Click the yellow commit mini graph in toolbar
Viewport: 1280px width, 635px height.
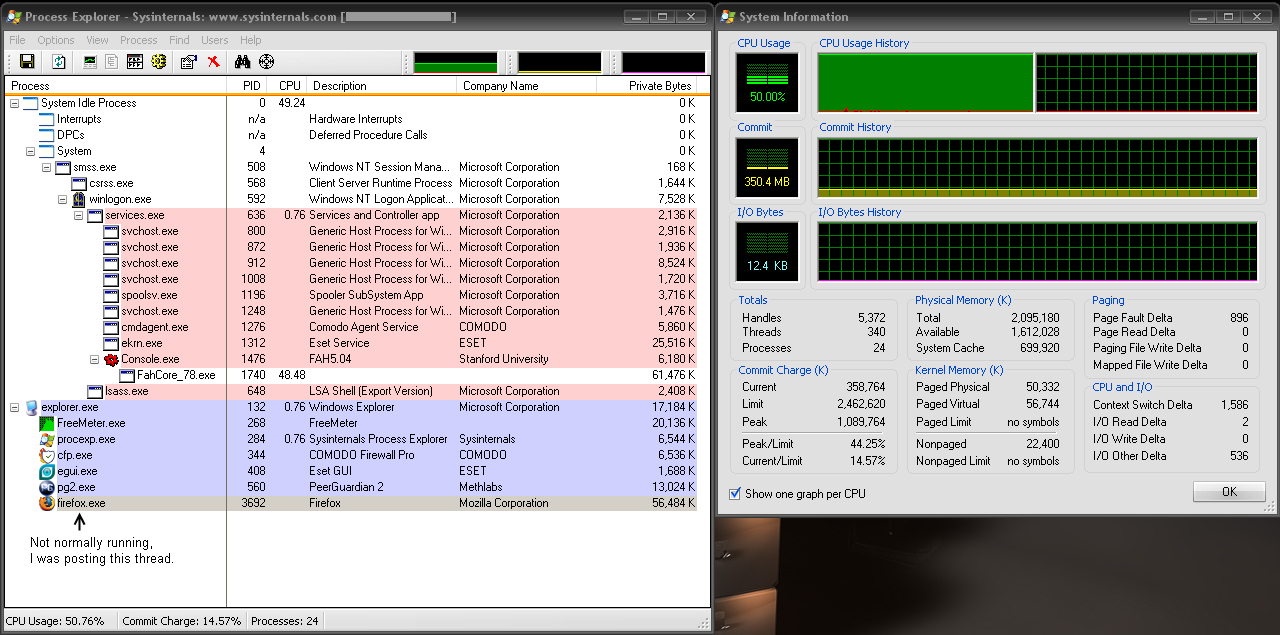559,63
